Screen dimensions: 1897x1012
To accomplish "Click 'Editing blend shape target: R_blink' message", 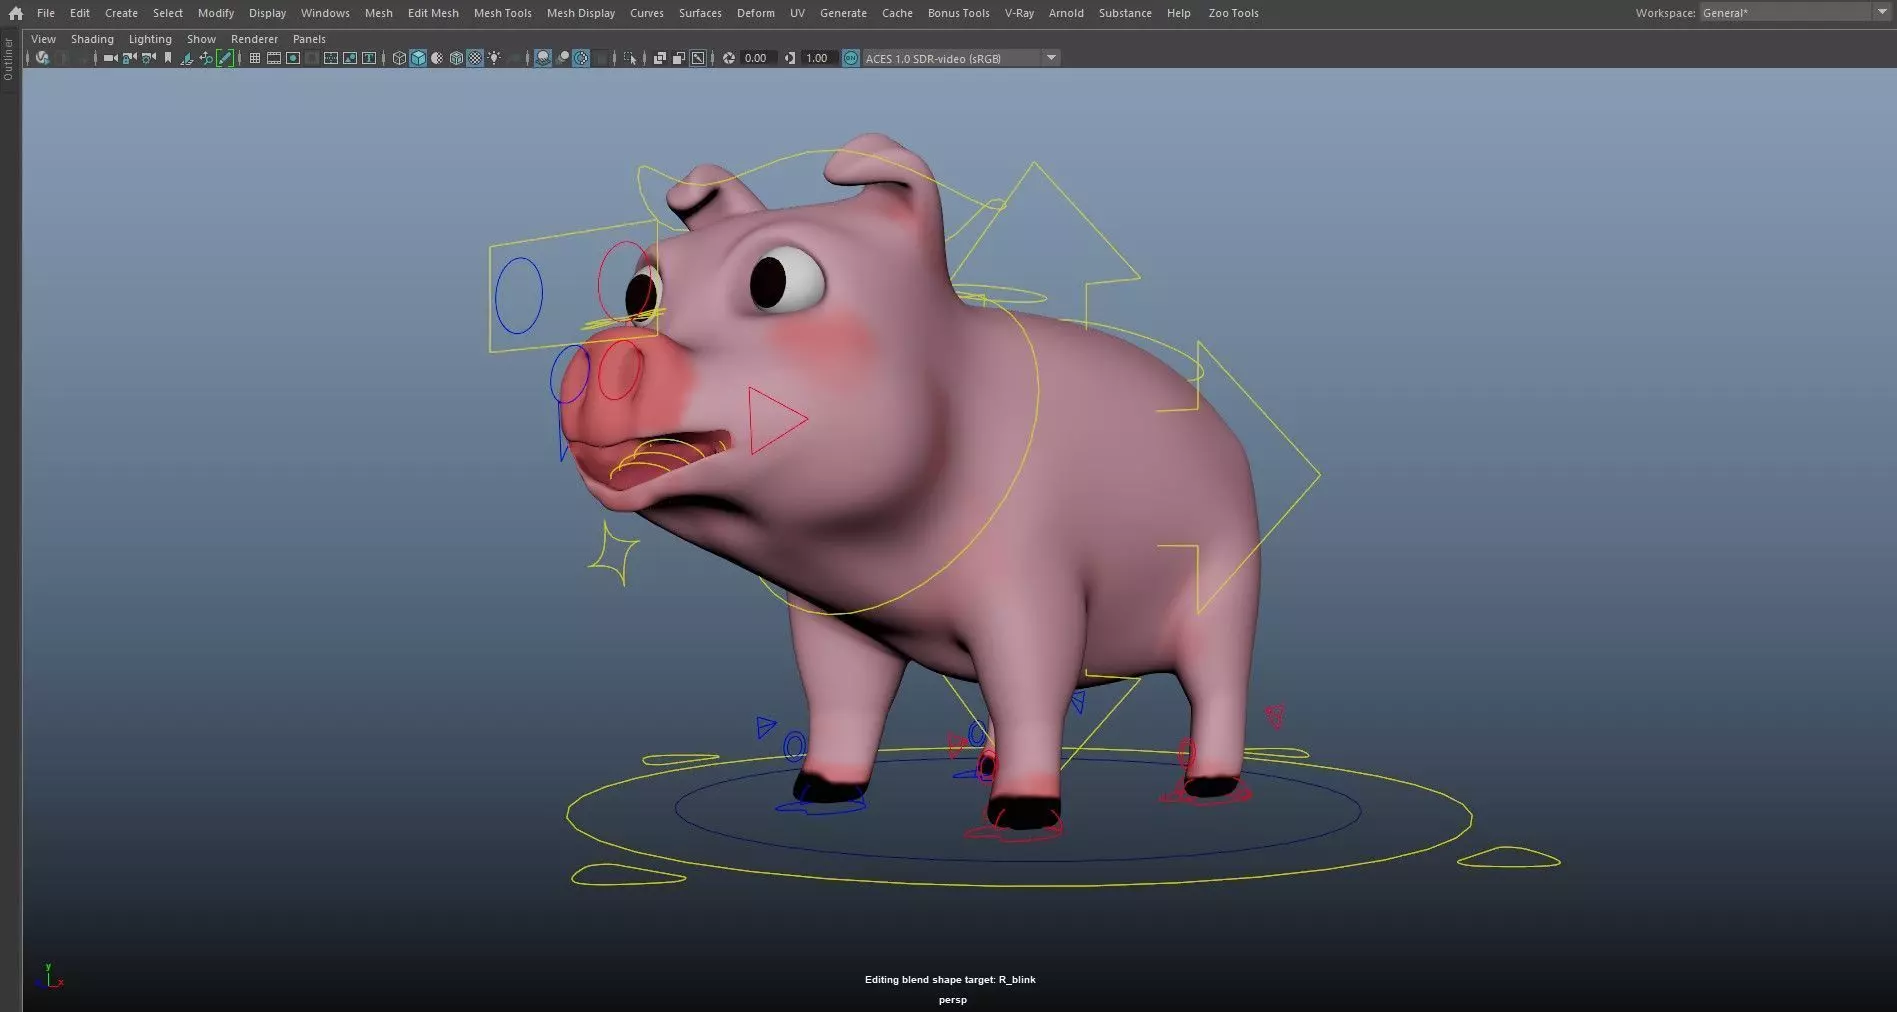I will (950, 980).
